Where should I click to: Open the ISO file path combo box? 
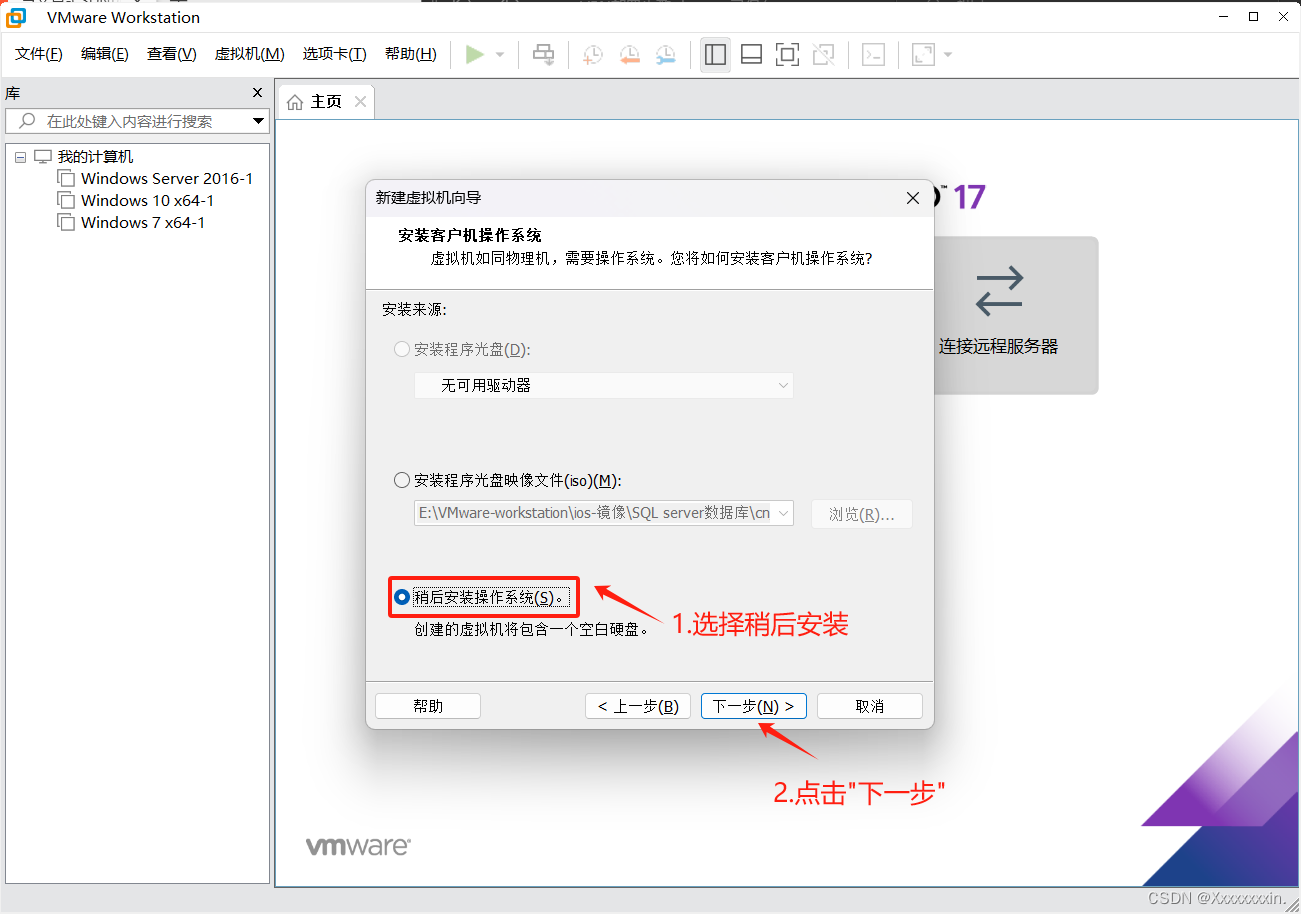(604, 514)
